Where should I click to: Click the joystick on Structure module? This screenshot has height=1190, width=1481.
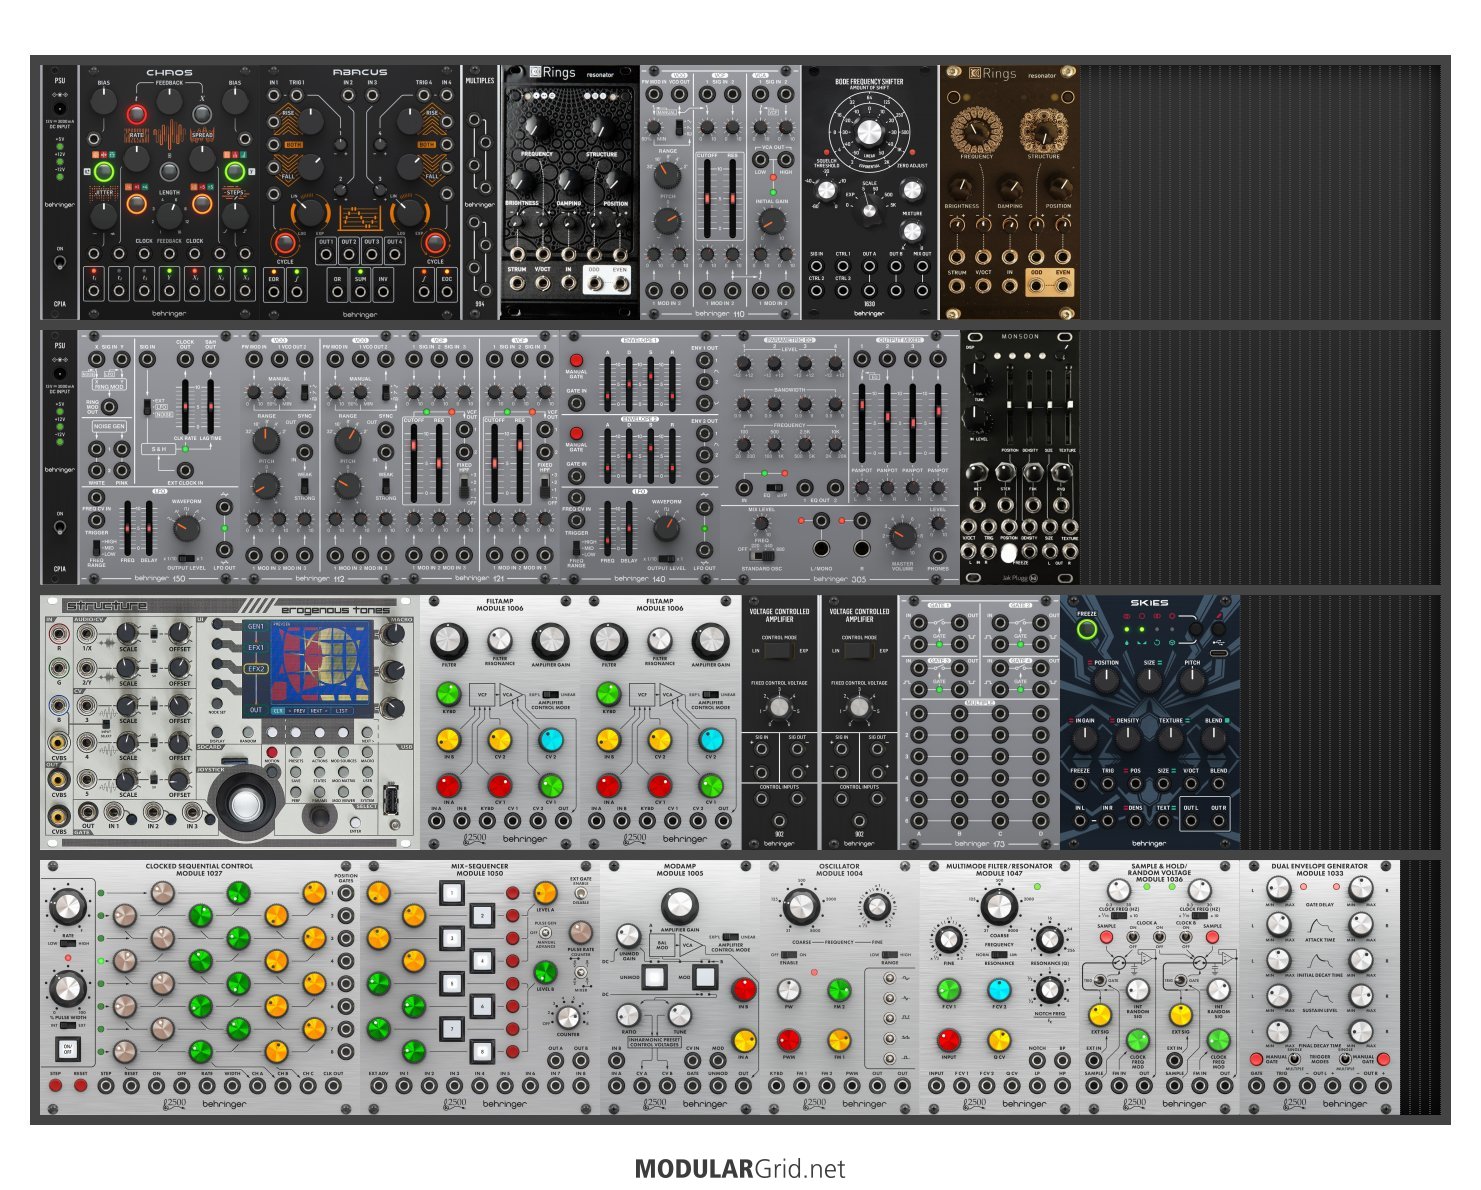[x=245, y=803]
